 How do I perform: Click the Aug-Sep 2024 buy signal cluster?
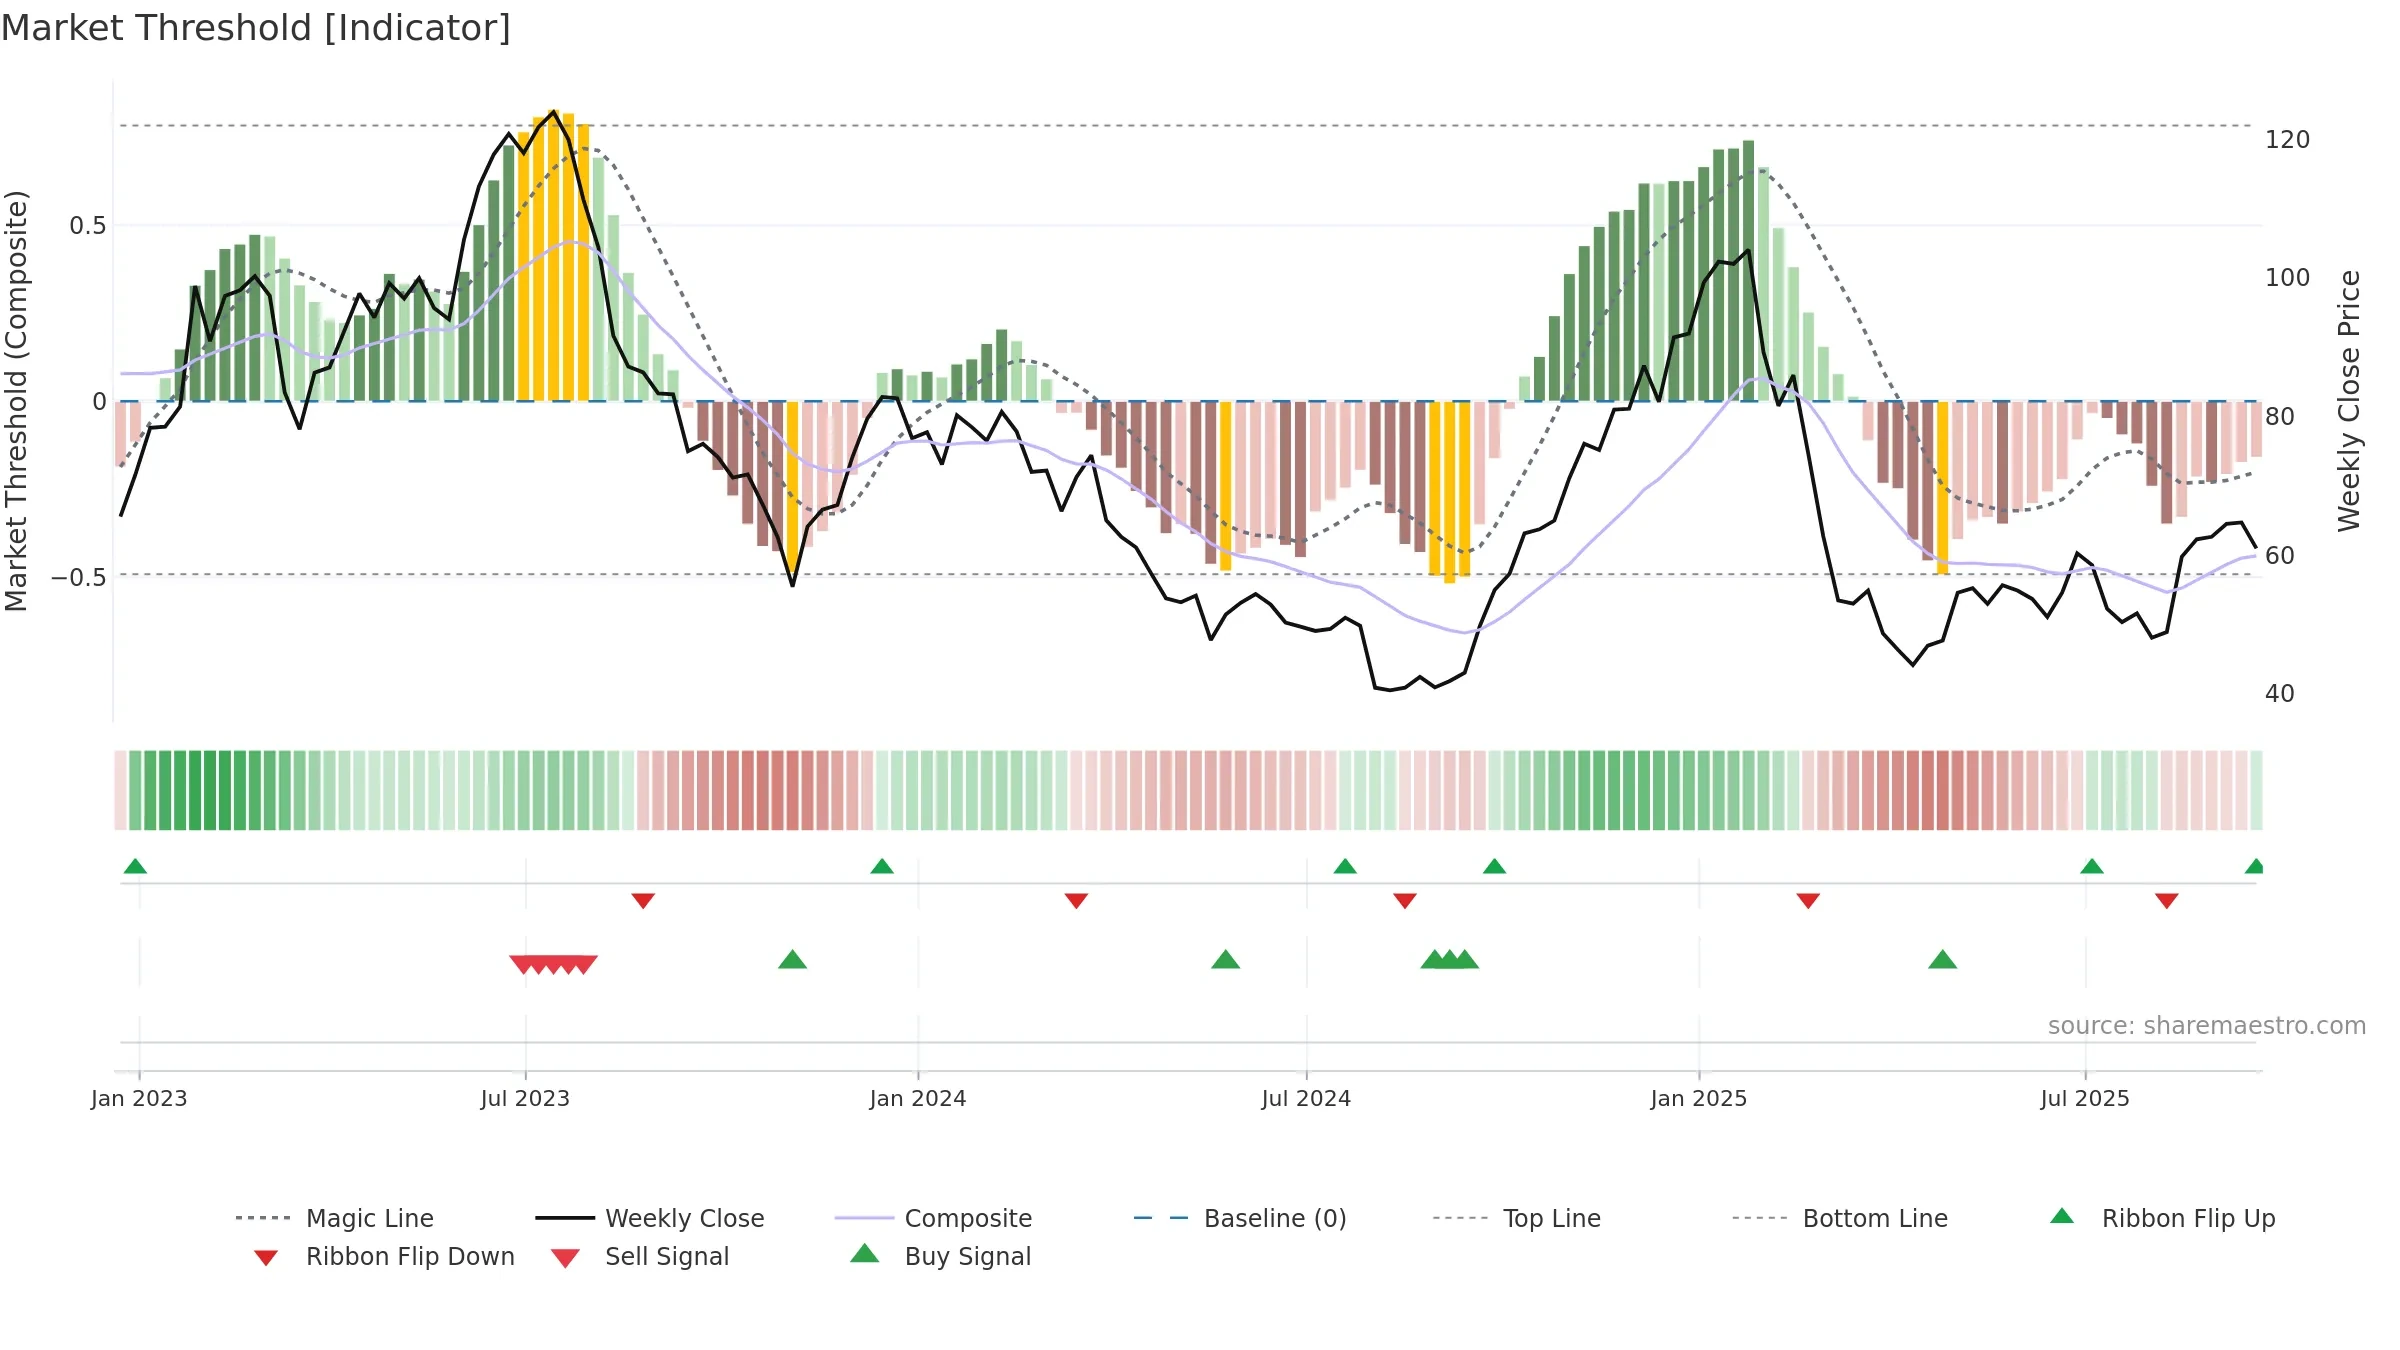[x=1450, y=959]
